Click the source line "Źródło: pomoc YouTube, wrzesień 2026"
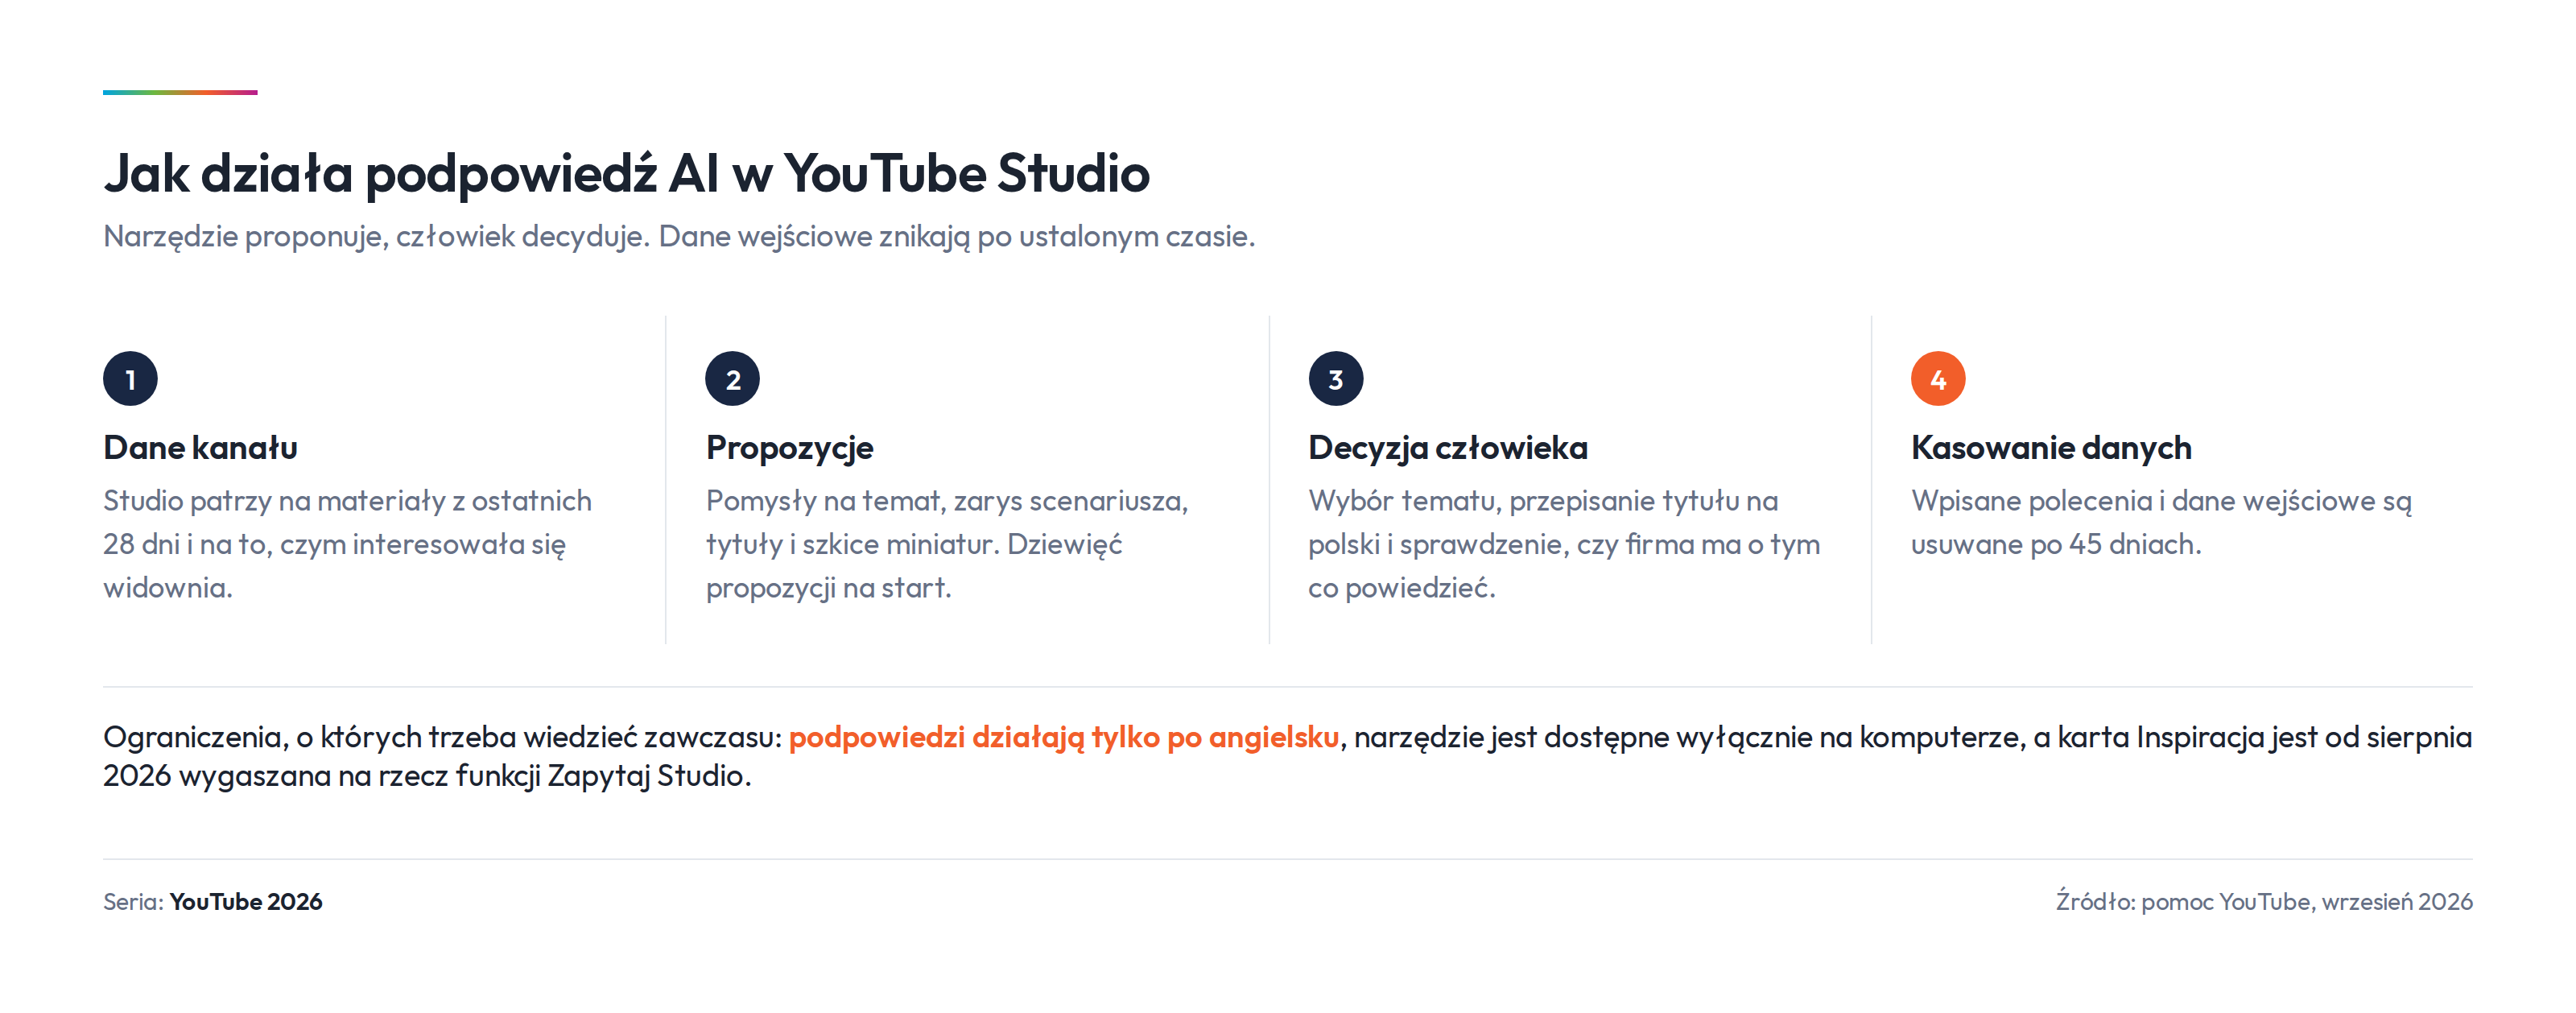This screenshot has height=1013, width=2576. pos(2264,902)
